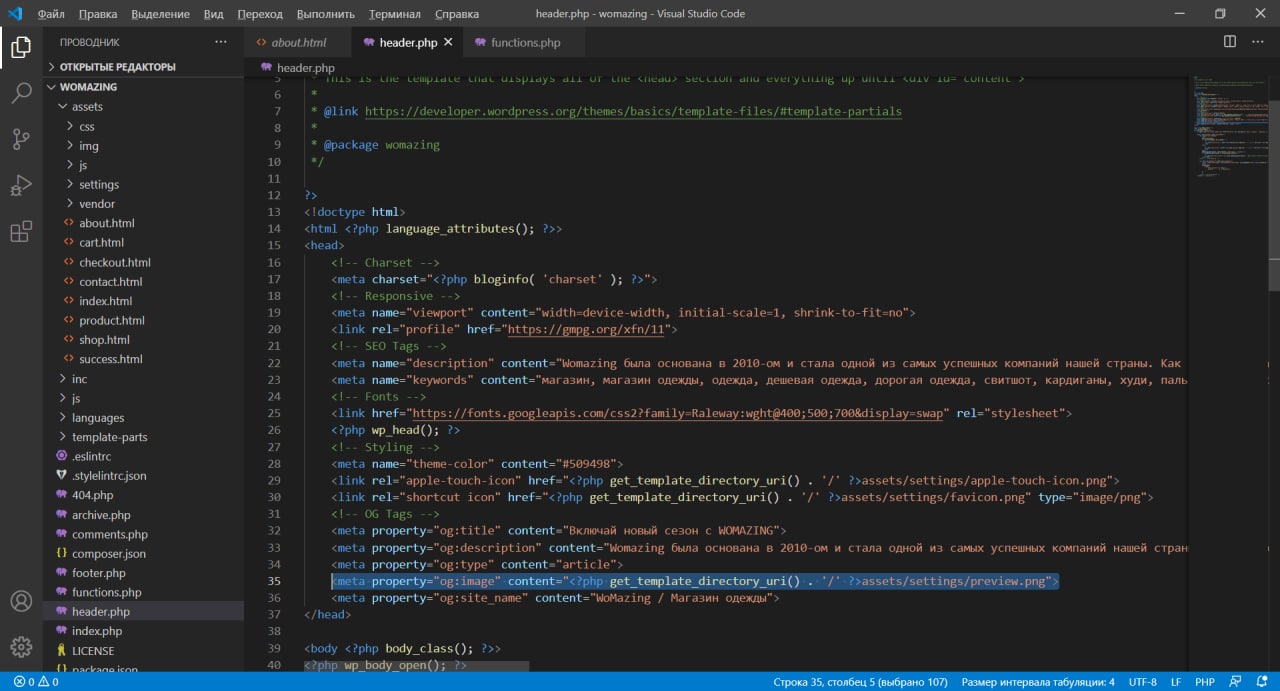Open the Terminal menu (Терминал)
1280x691 pixels.
394,14
